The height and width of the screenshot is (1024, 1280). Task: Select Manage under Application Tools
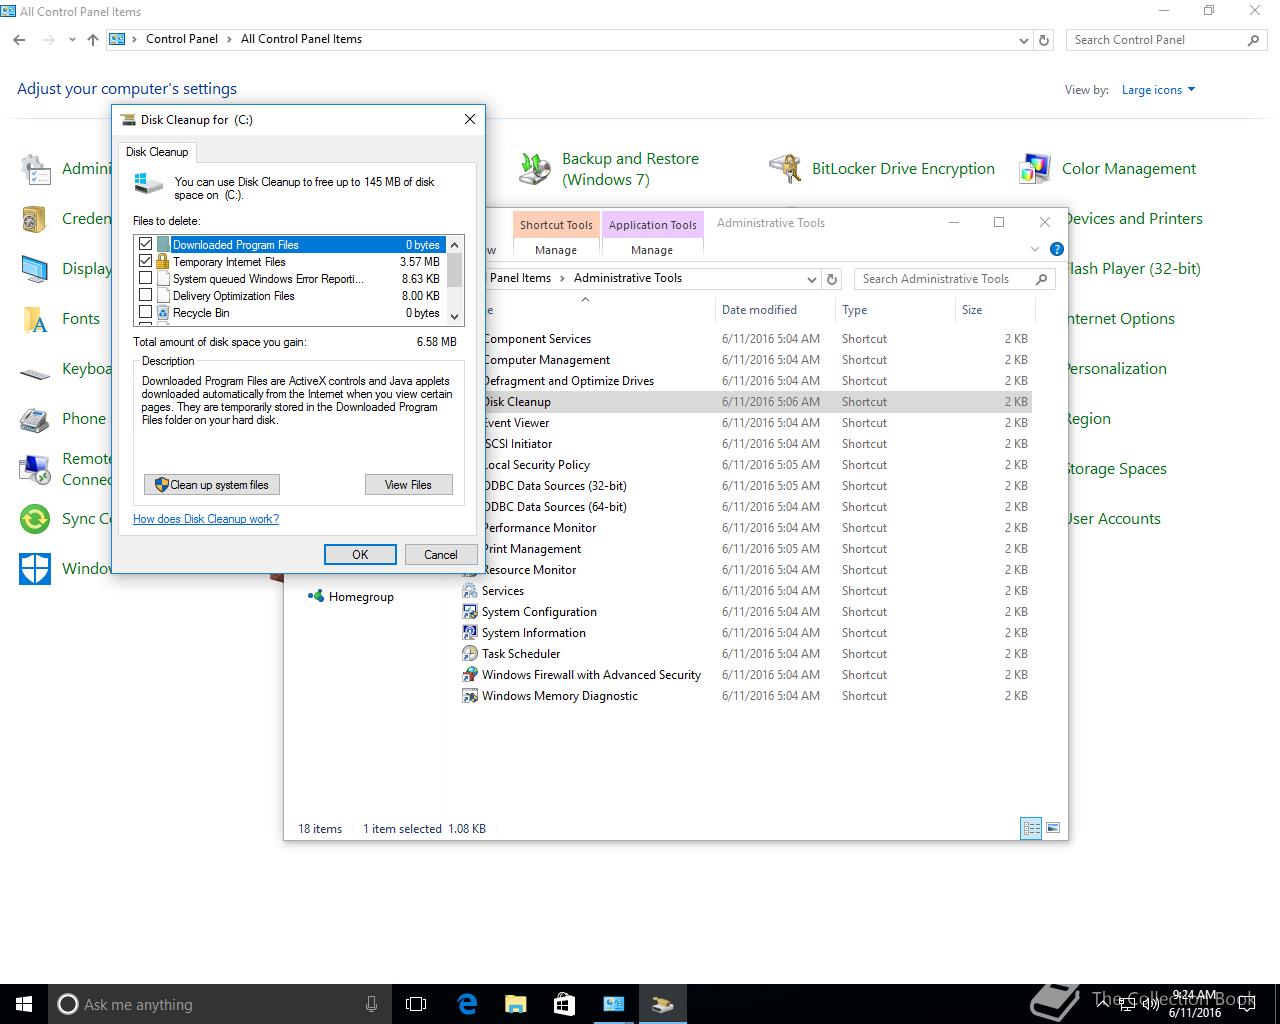(652, 250)
